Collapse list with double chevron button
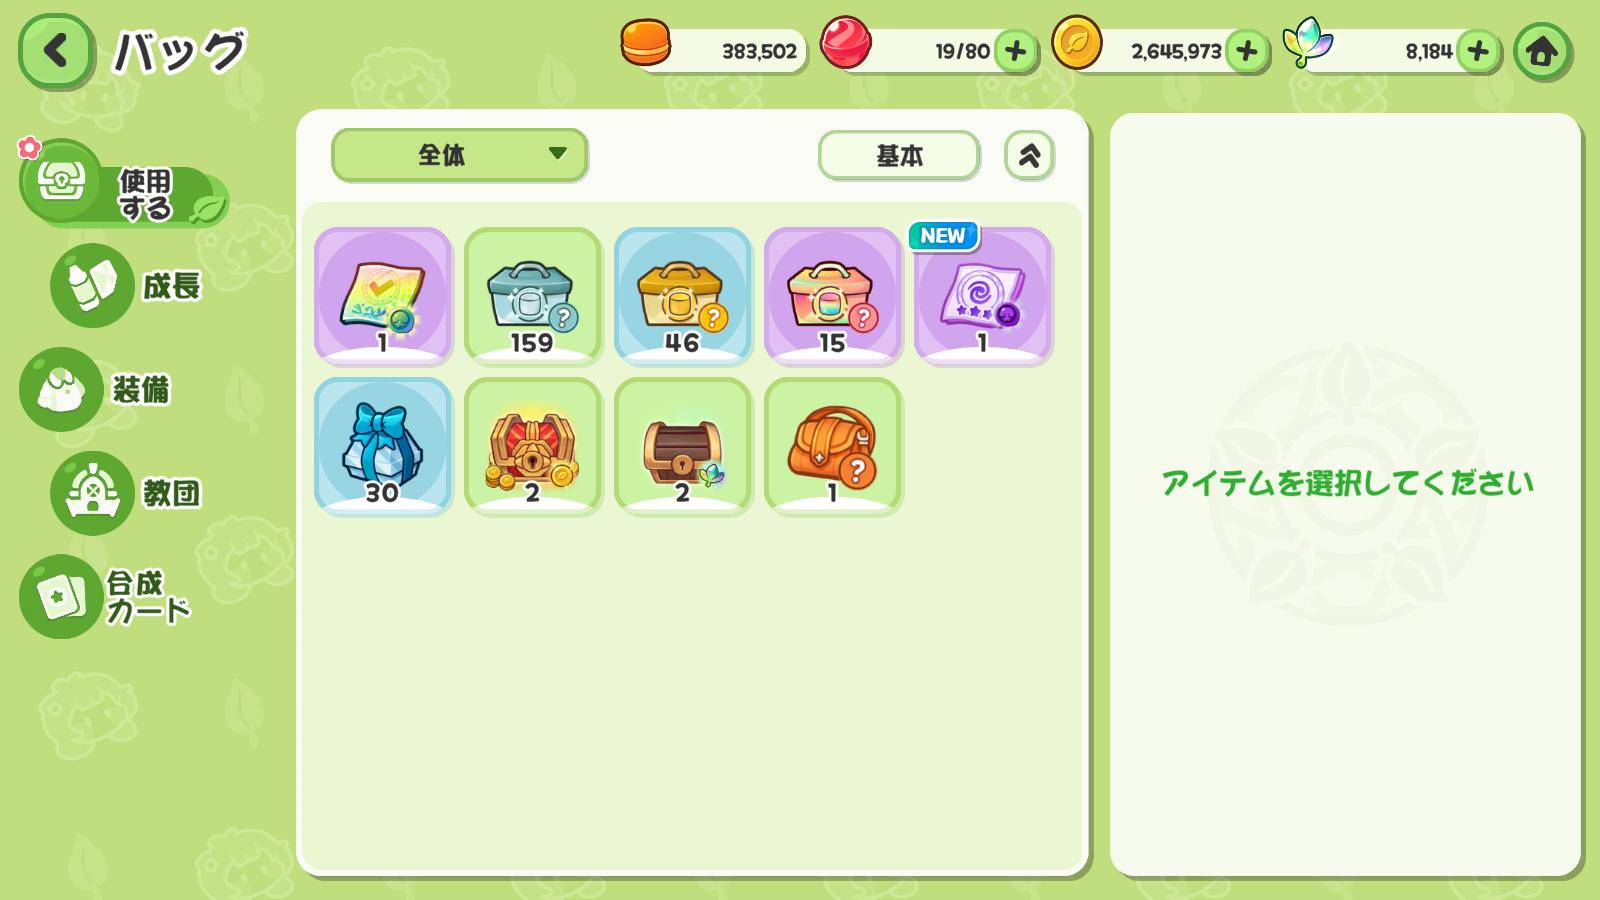Viewport: 1600px width, 900px height. coord(1029,155)
